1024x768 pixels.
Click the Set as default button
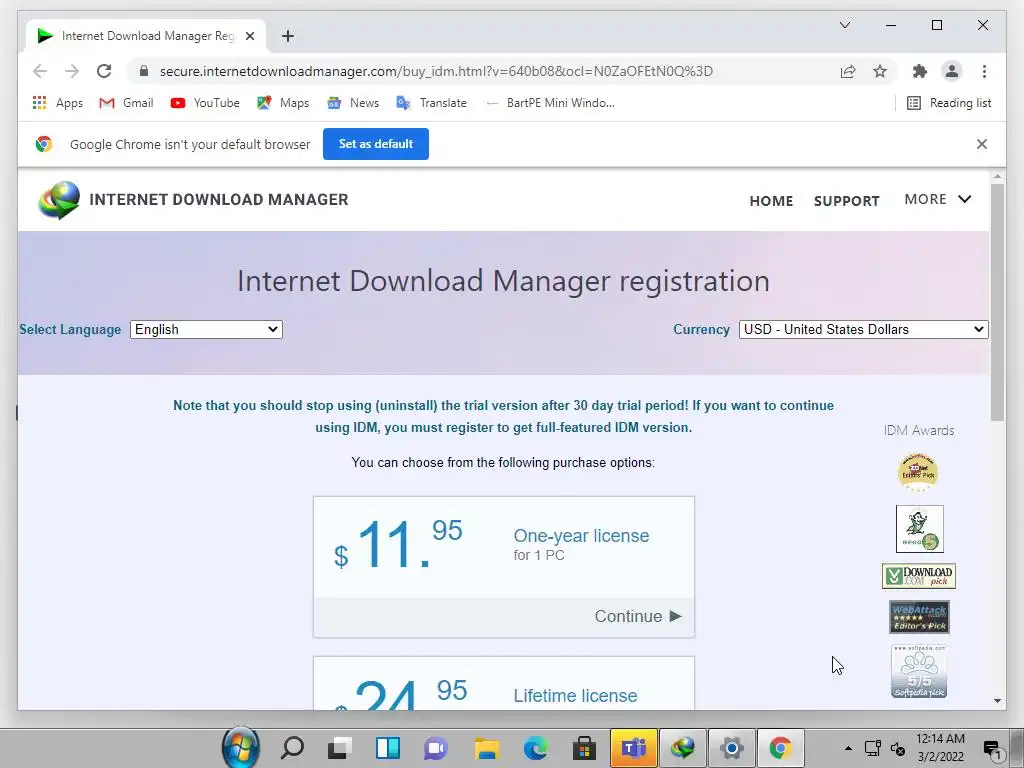coord(376,144)
